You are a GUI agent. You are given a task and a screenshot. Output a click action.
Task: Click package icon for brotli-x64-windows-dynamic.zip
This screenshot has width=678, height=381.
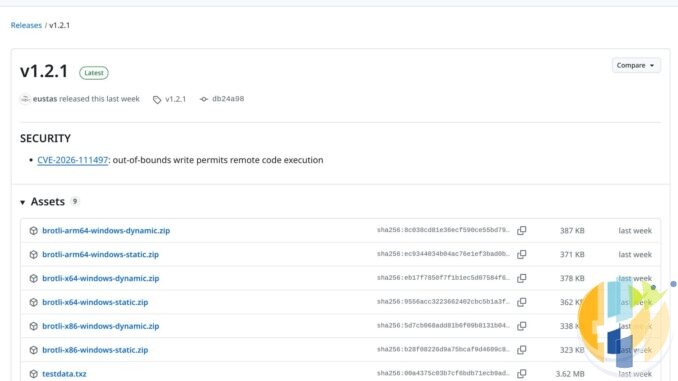click(x=33, y=278)
